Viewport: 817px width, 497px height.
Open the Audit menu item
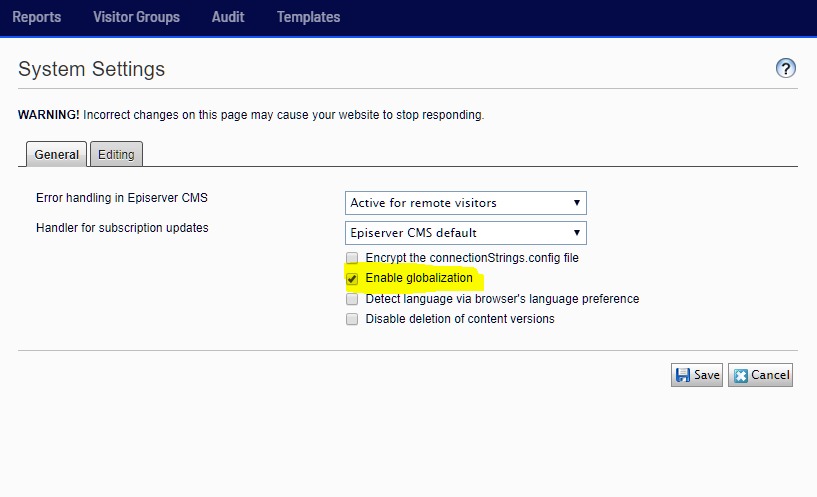(228, 17)
